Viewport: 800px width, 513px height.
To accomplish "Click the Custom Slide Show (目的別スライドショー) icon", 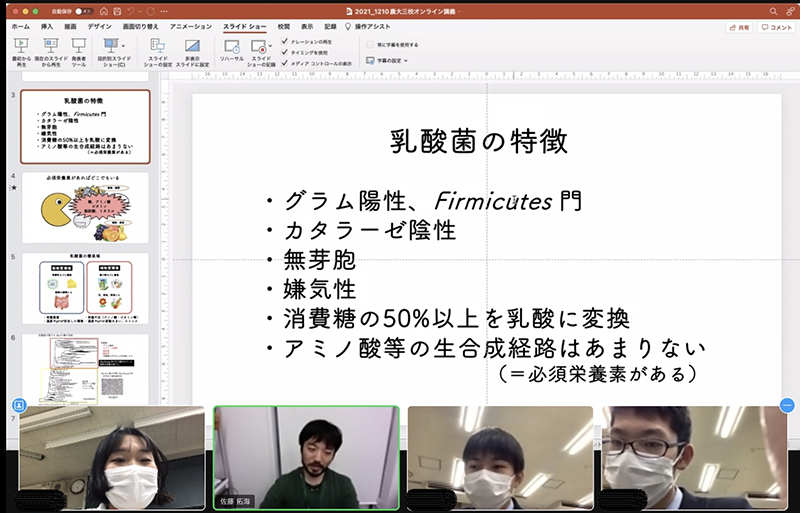I will point(110,45).
